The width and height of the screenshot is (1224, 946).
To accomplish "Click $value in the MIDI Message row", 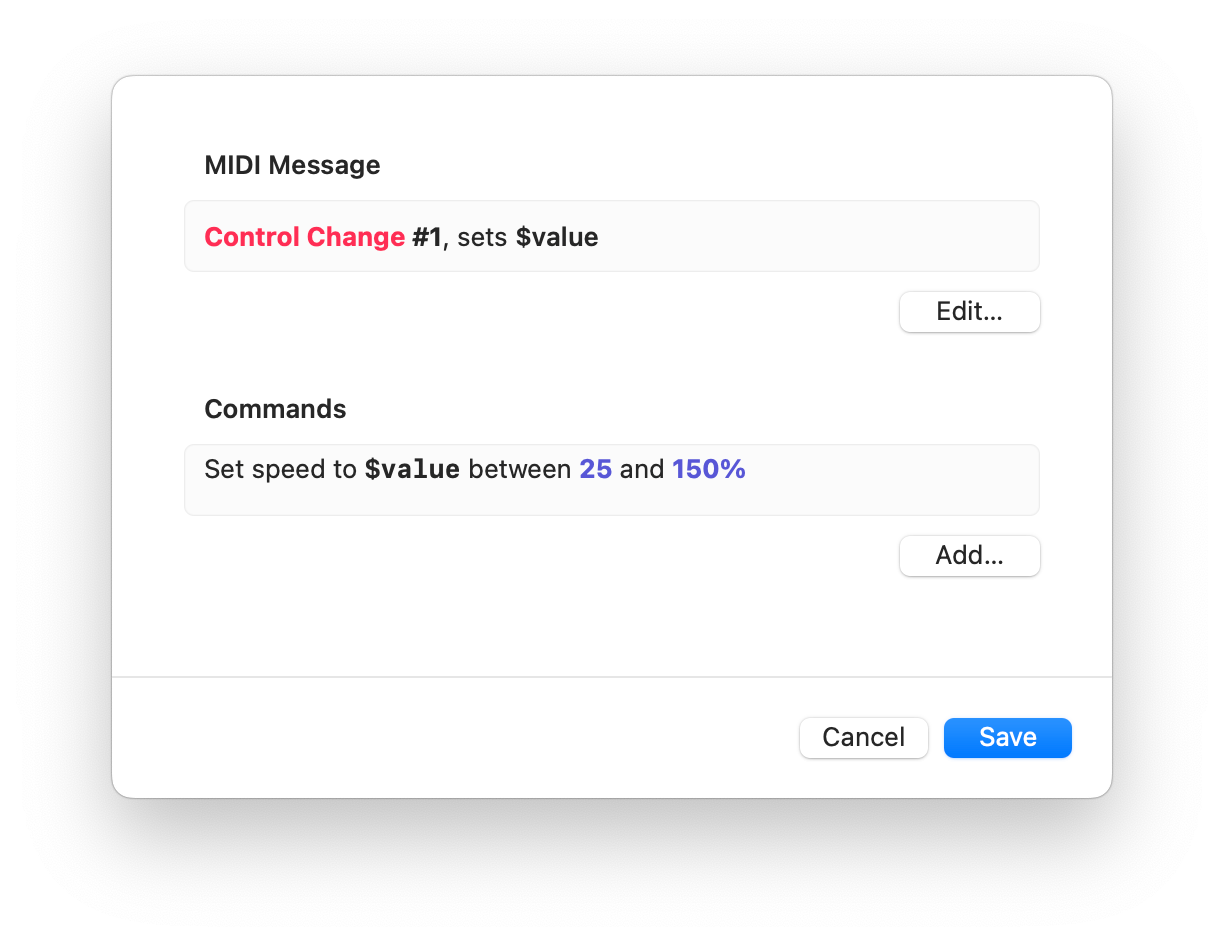I will [557, 238].
